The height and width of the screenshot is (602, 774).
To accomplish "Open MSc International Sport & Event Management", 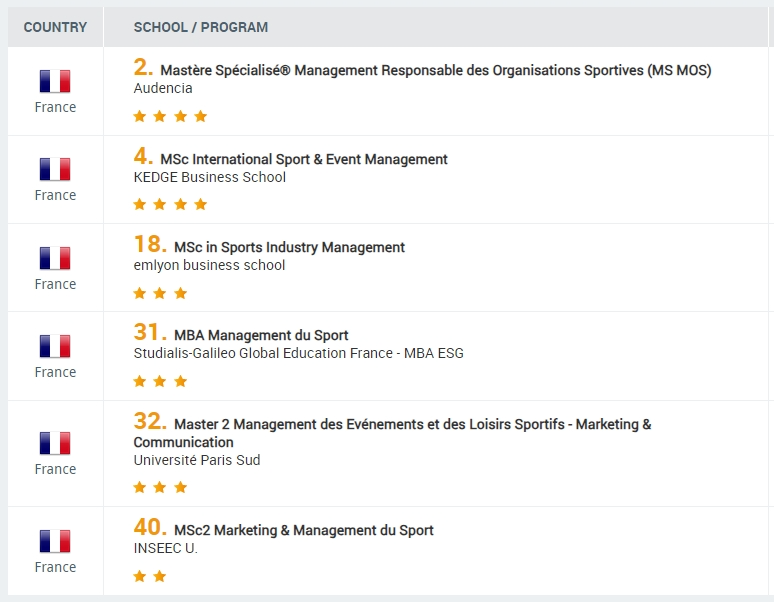I will (303, 159).
